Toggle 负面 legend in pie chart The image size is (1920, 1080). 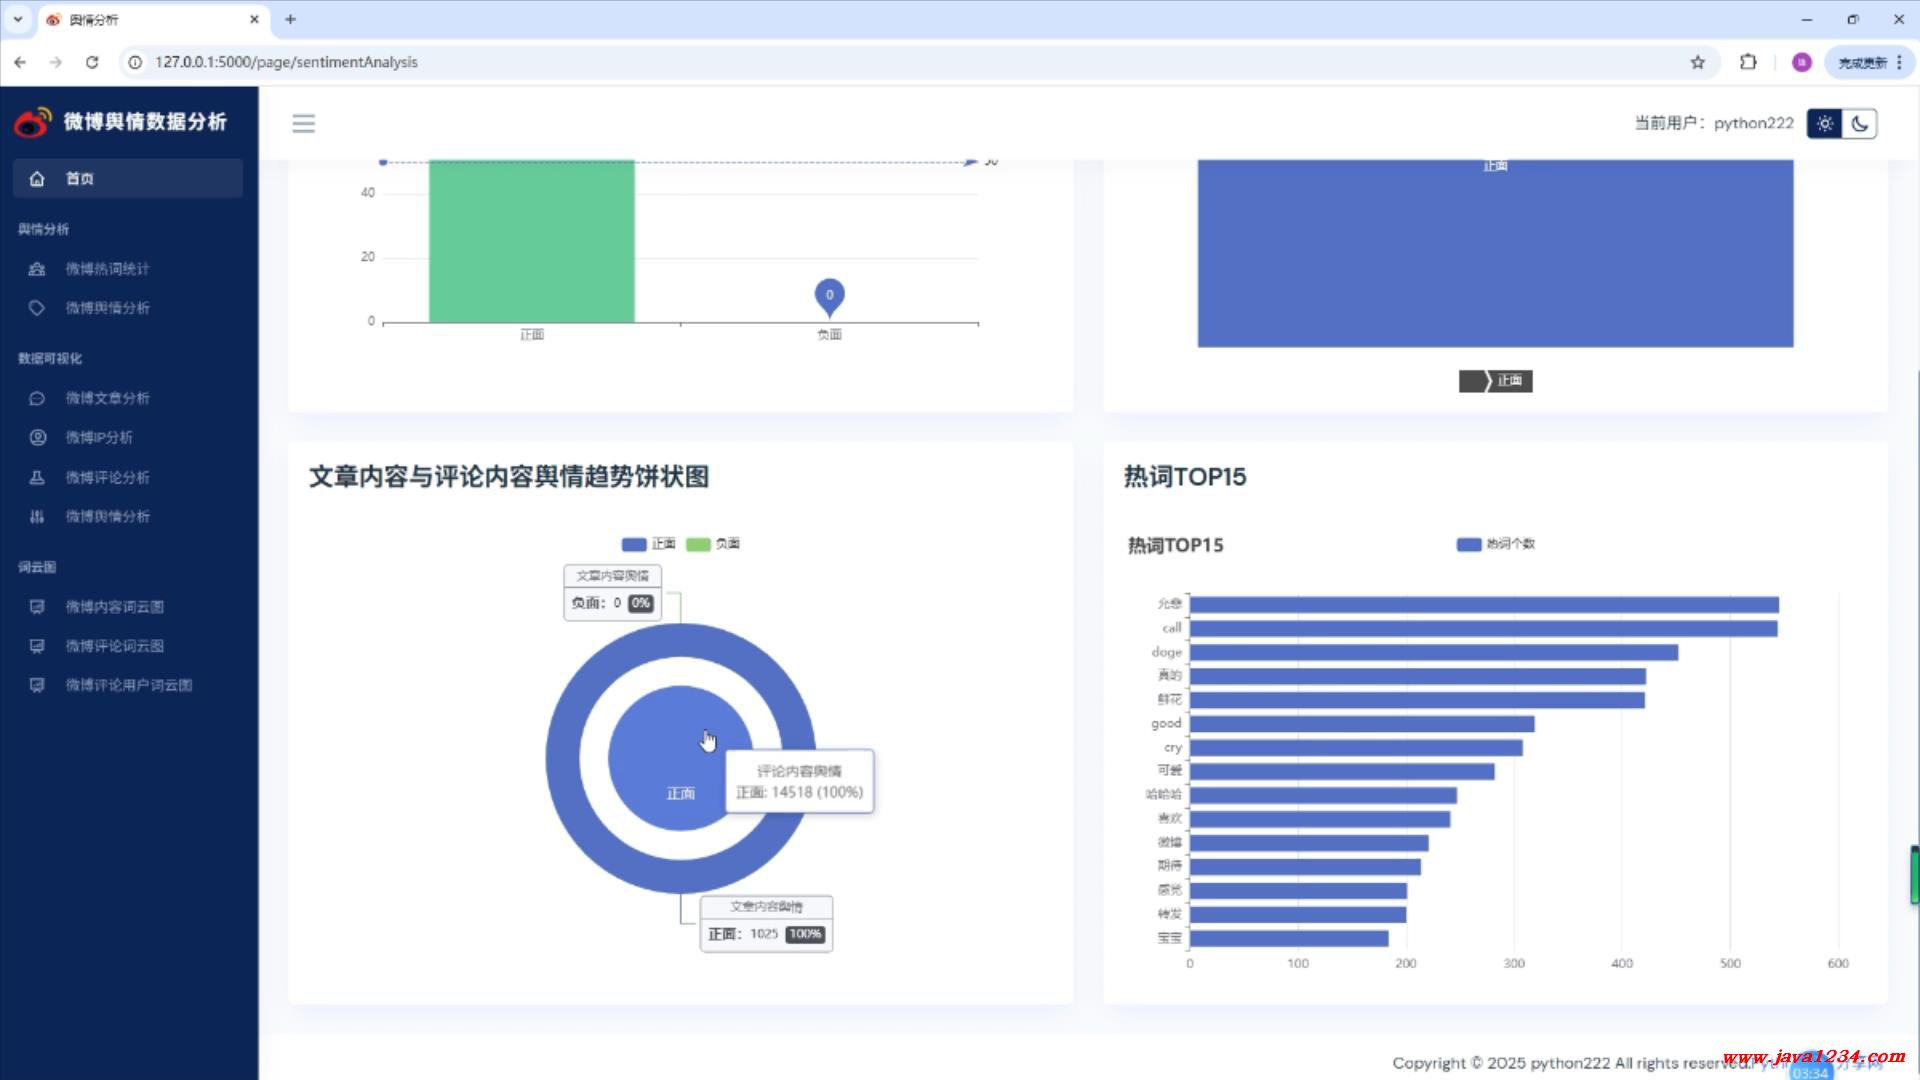pyautogui.click(x=699, y=544)
